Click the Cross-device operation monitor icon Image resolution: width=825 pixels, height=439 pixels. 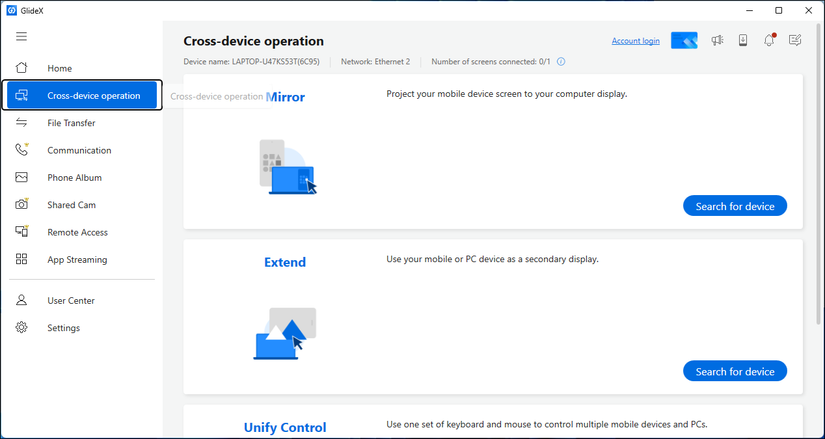(21, 95)
